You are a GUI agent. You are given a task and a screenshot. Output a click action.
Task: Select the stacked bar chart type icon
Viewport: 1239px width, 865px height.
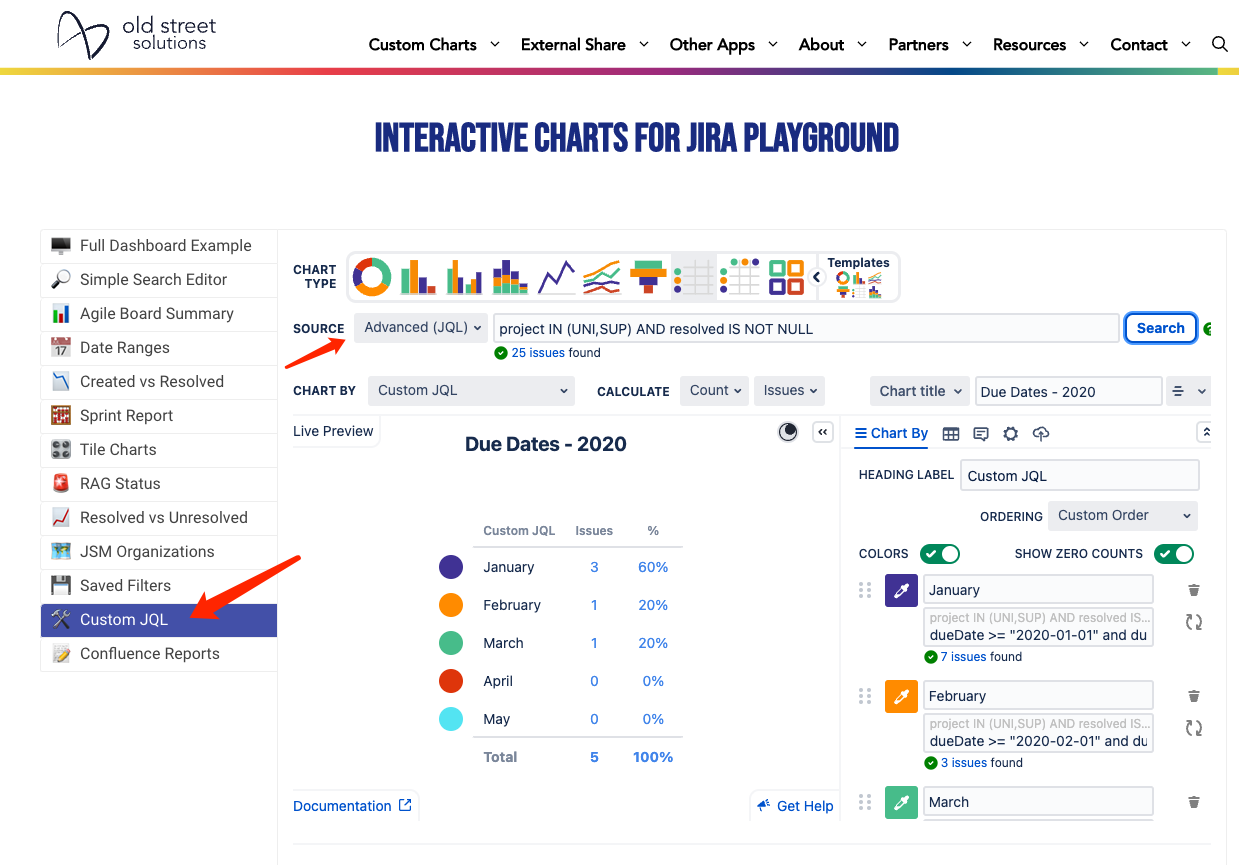click(510, 277)
